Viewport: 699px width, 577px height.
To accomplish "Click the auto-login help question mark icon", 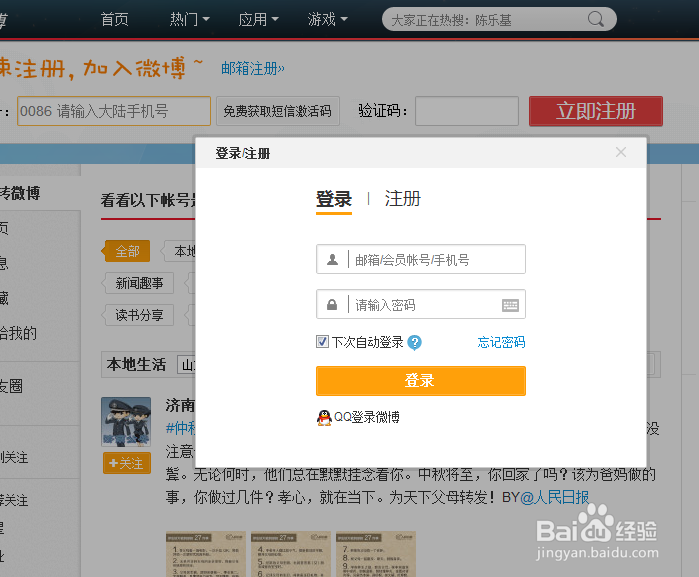I will coord(414,342).
